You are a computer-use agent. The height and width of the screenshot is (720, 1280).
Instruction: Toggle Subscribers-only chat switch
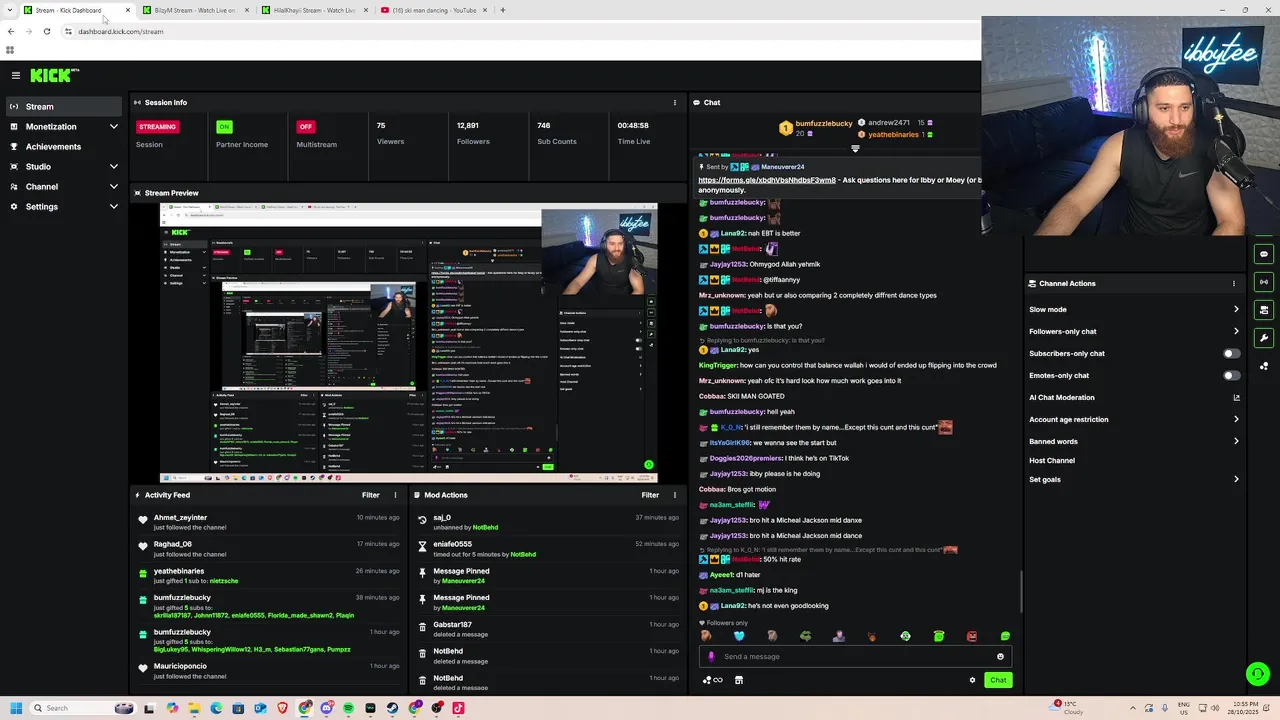1231,353
